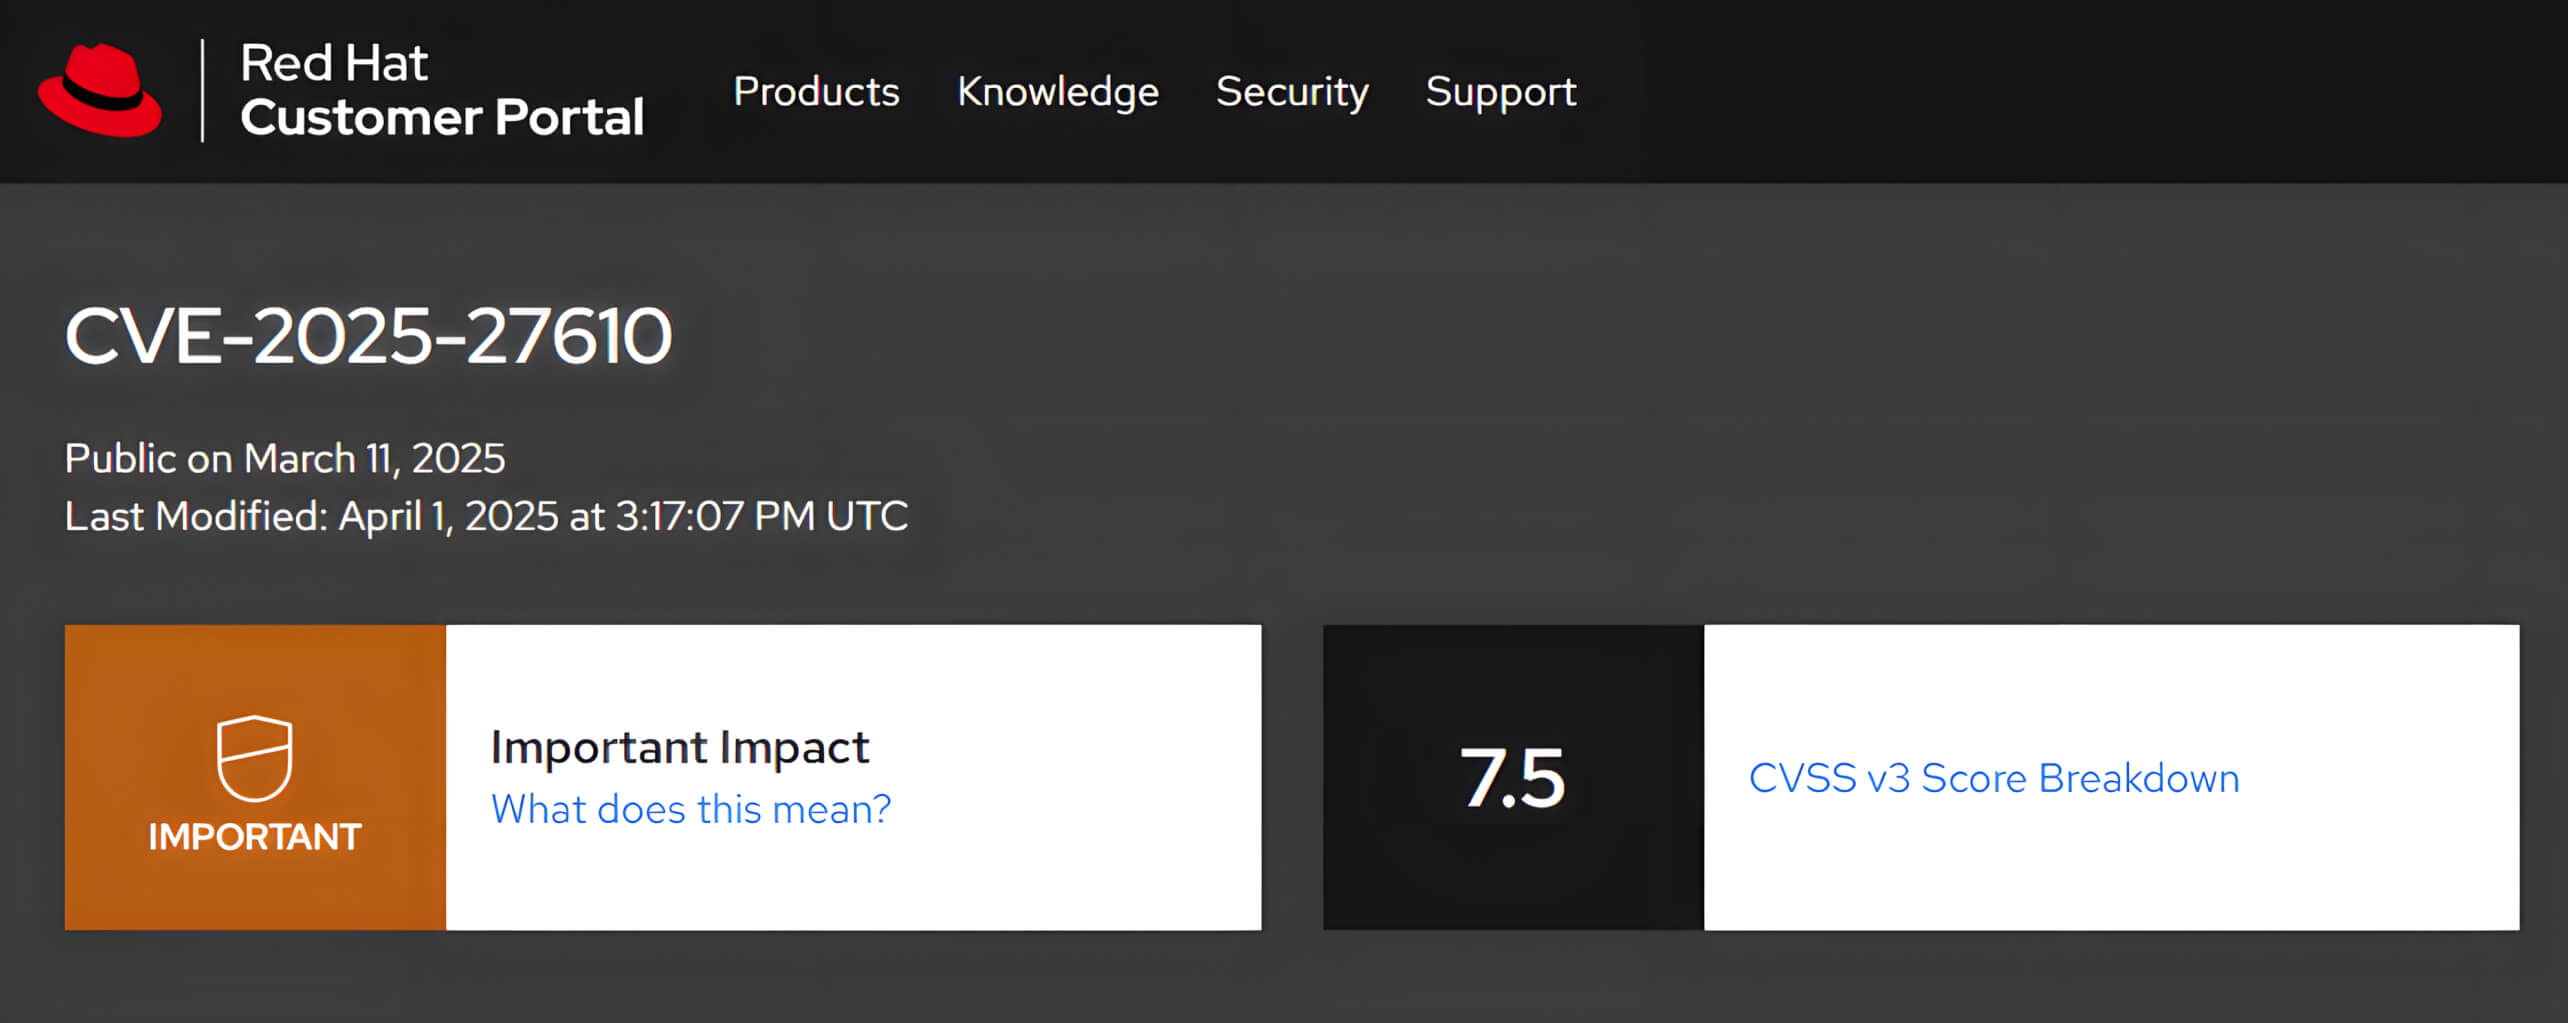Click the CVE-2025-27610 heading
2568x1023 pixels.
point(369,336)
